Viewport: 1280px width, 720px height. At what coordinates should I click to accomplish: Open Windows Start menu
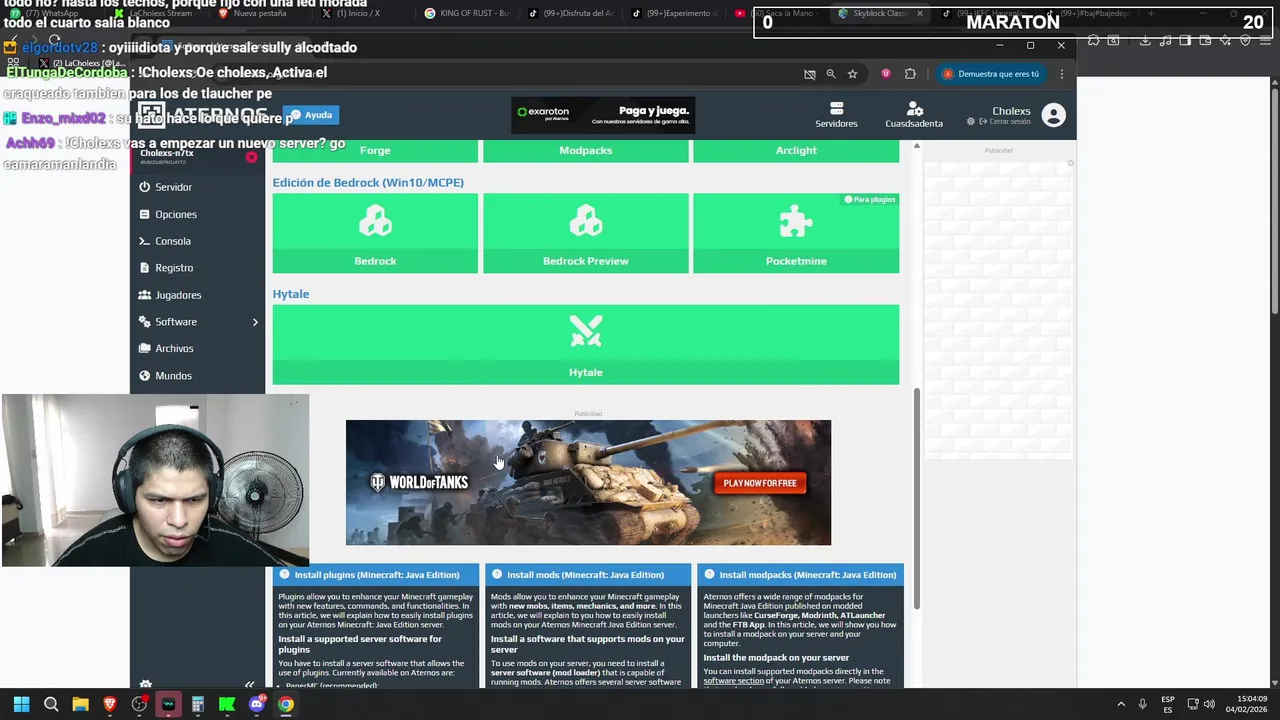pos(21,704)
